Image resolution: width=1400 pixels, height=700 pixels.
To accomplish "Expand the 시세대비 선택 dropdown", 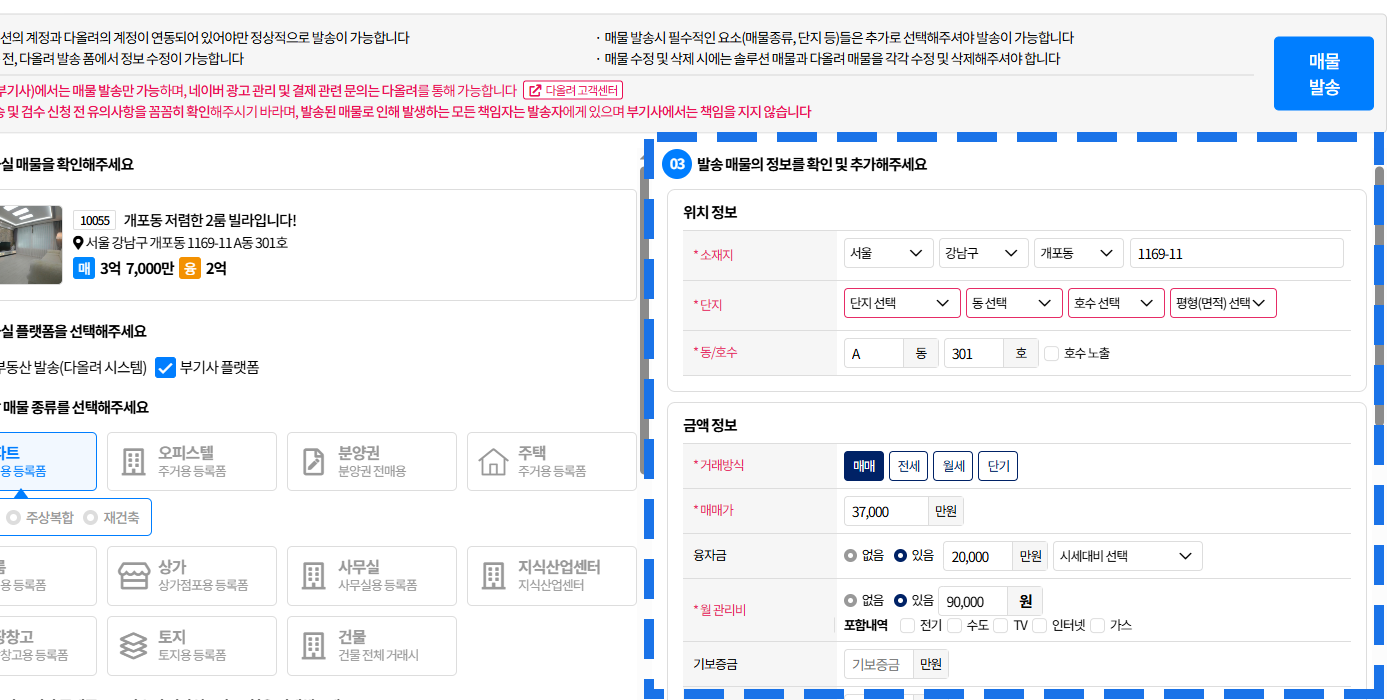I will [1127, 556].
